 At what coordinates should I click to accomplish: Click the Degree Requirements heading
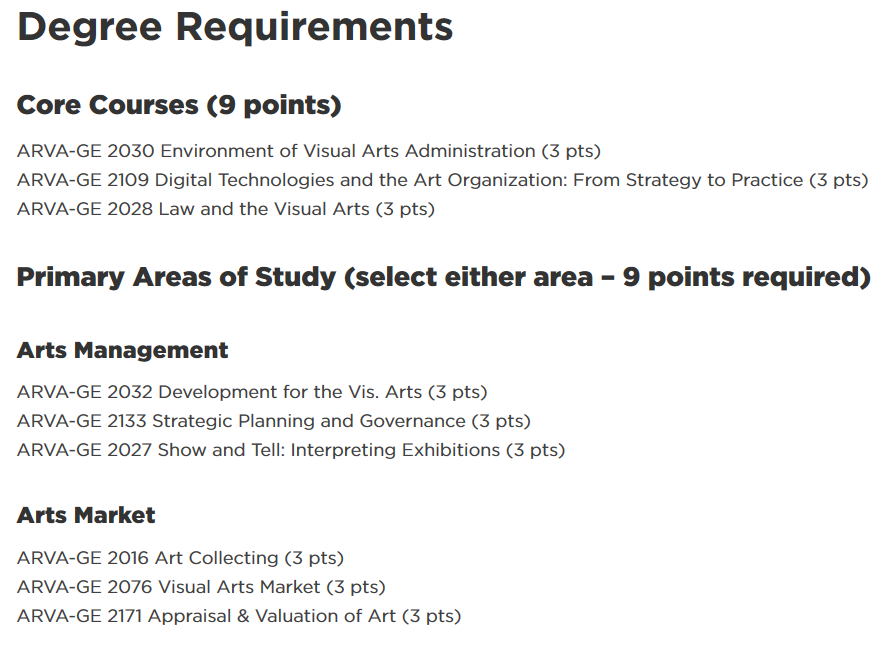coord(235,27)
